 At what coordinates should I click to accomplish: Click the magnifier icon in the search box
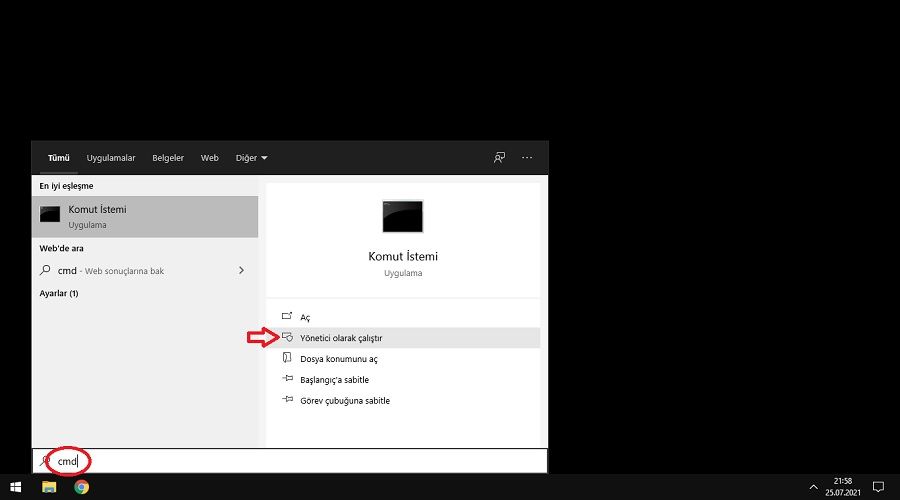[45, 461]
